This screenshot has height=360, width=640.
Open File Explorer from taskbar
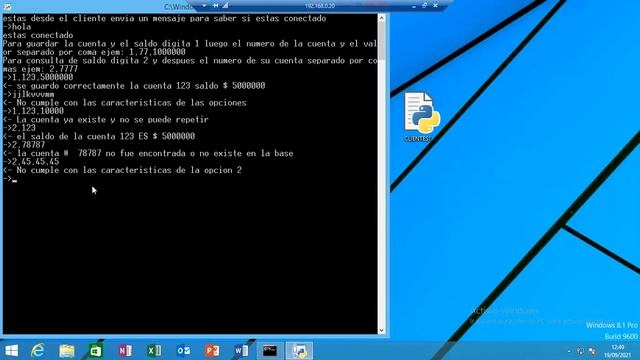click(67, 351)
